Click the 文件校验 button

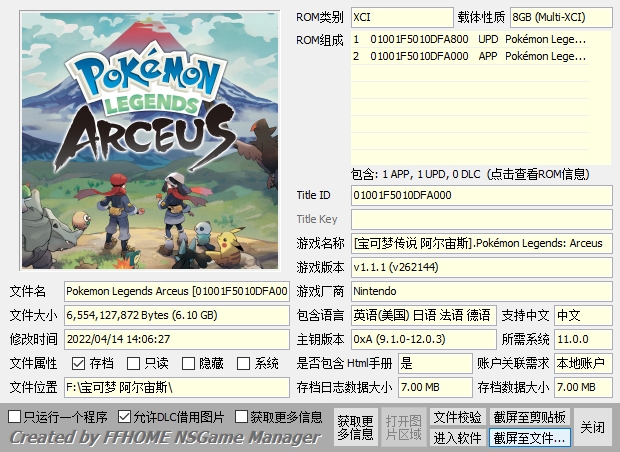point(457,416)
